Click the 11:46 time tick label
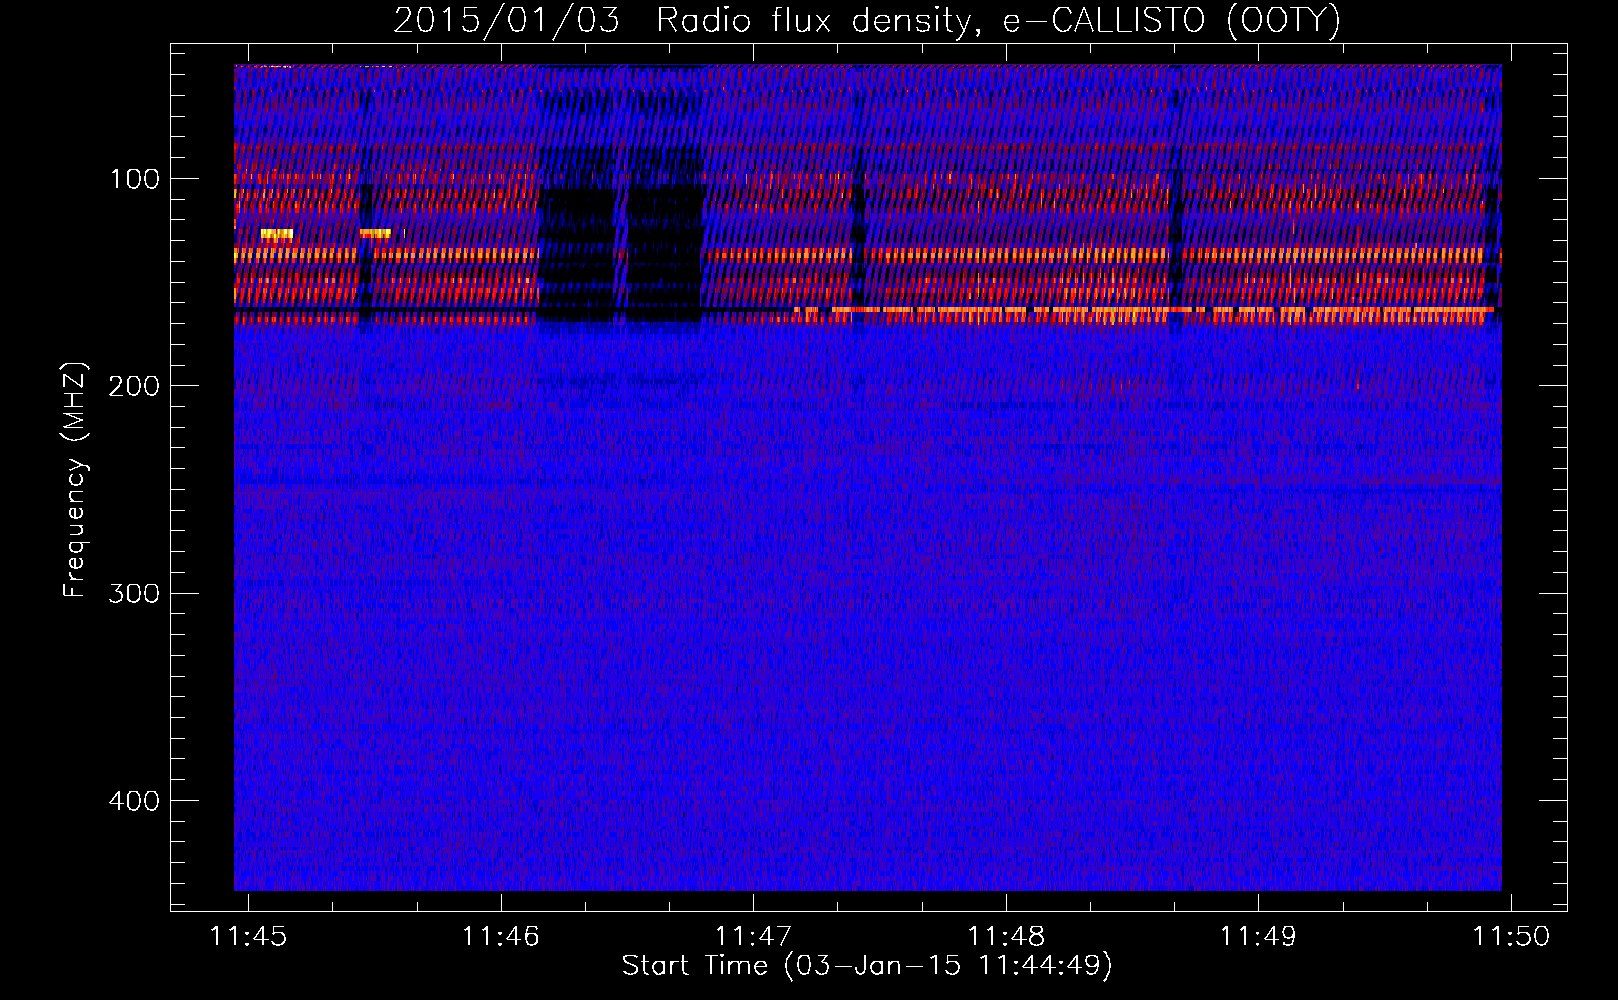Screen dimensions: 1618x1000 click(500, 936)
